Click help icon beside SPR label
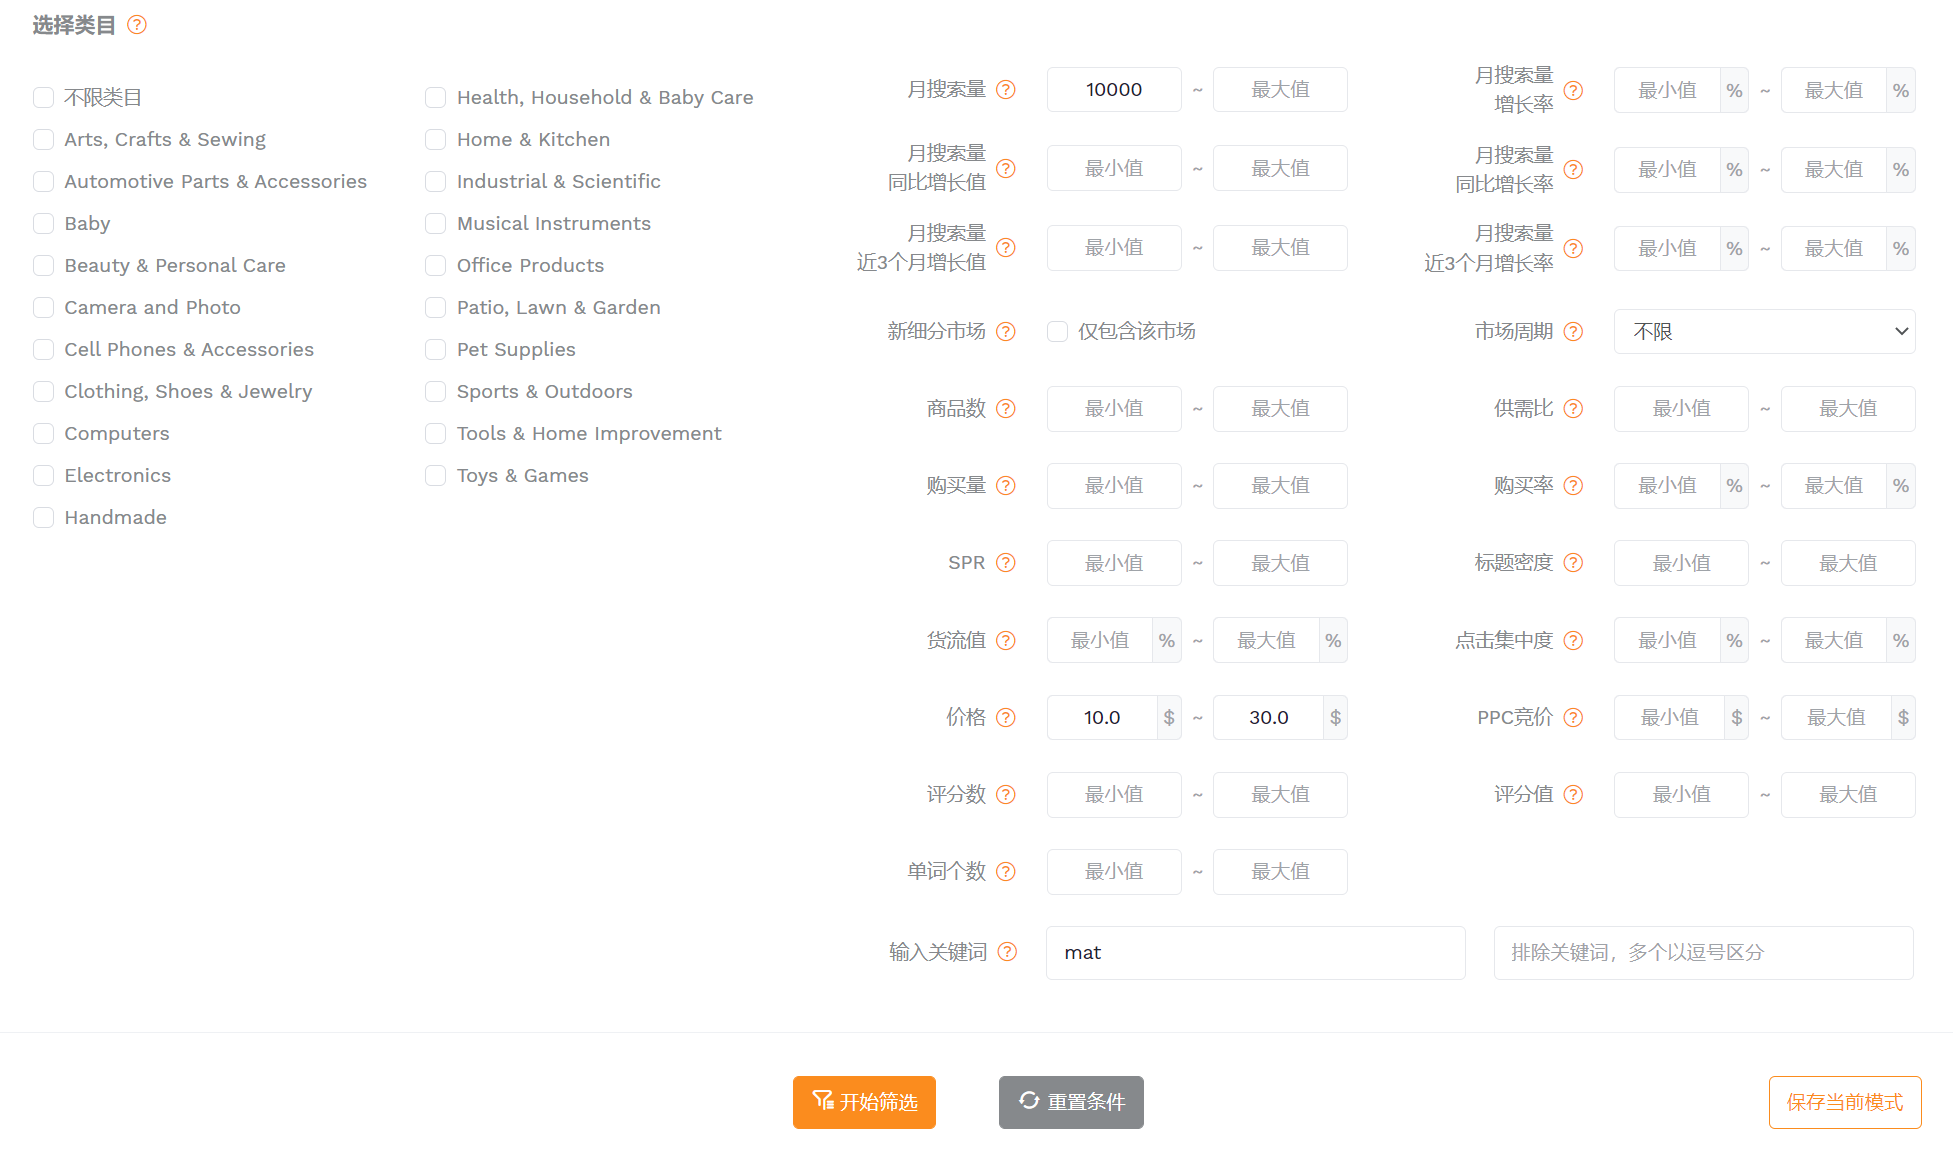Viewport: 1953px width, 1159px height. [x=1006, y=563]
